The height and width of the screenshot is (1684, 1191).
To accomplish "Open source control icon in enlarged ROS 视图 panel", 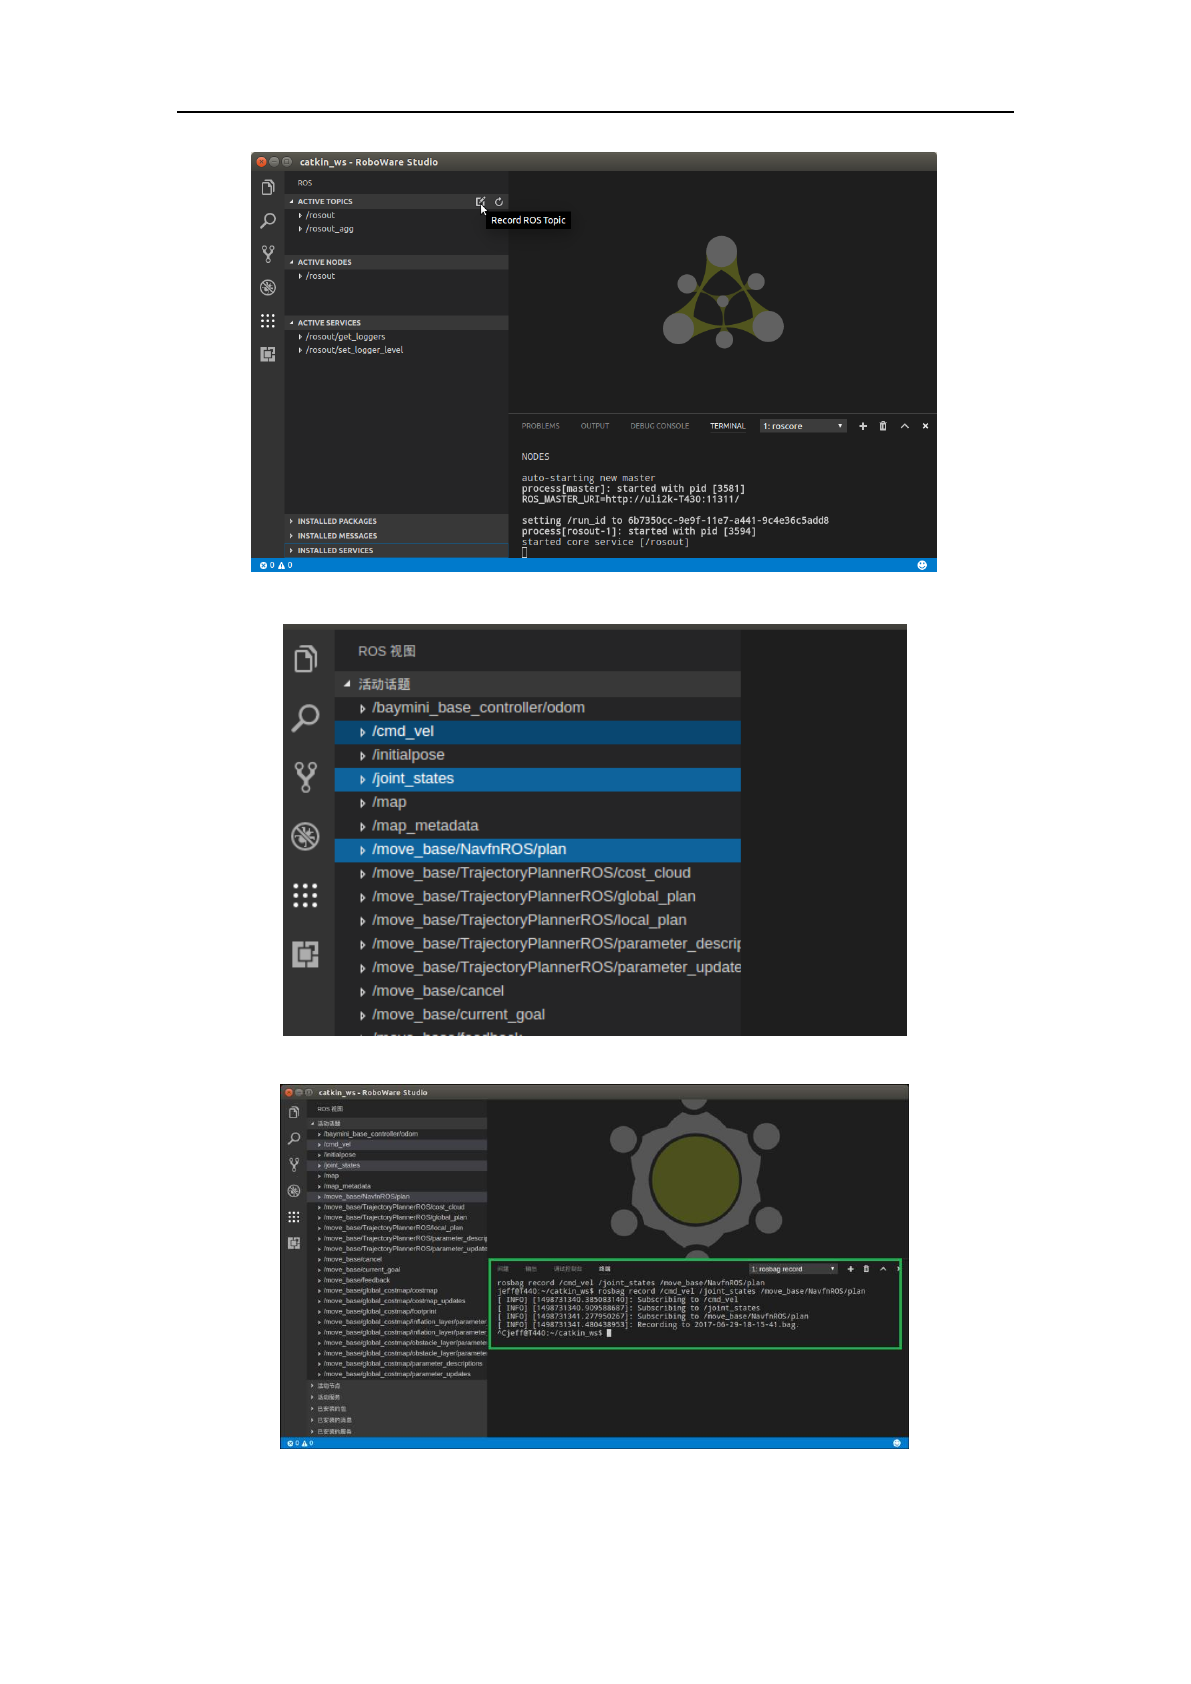I will tap(306, 776).
